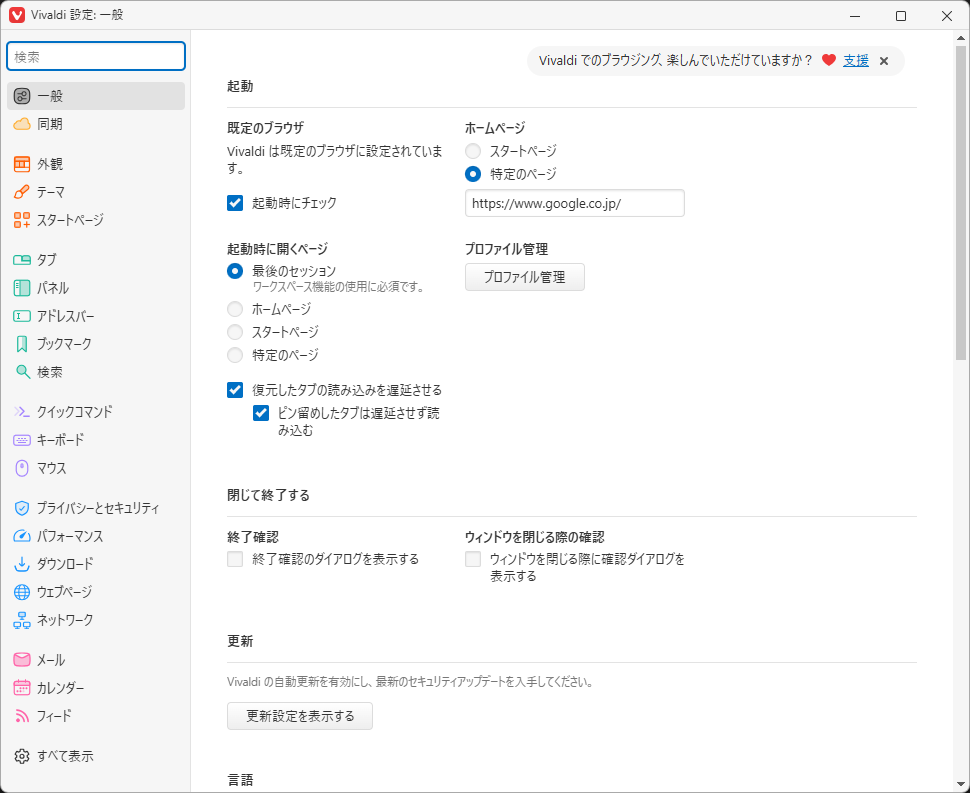
Task: Click the homepage URL input field
Action: pos(574,203)
